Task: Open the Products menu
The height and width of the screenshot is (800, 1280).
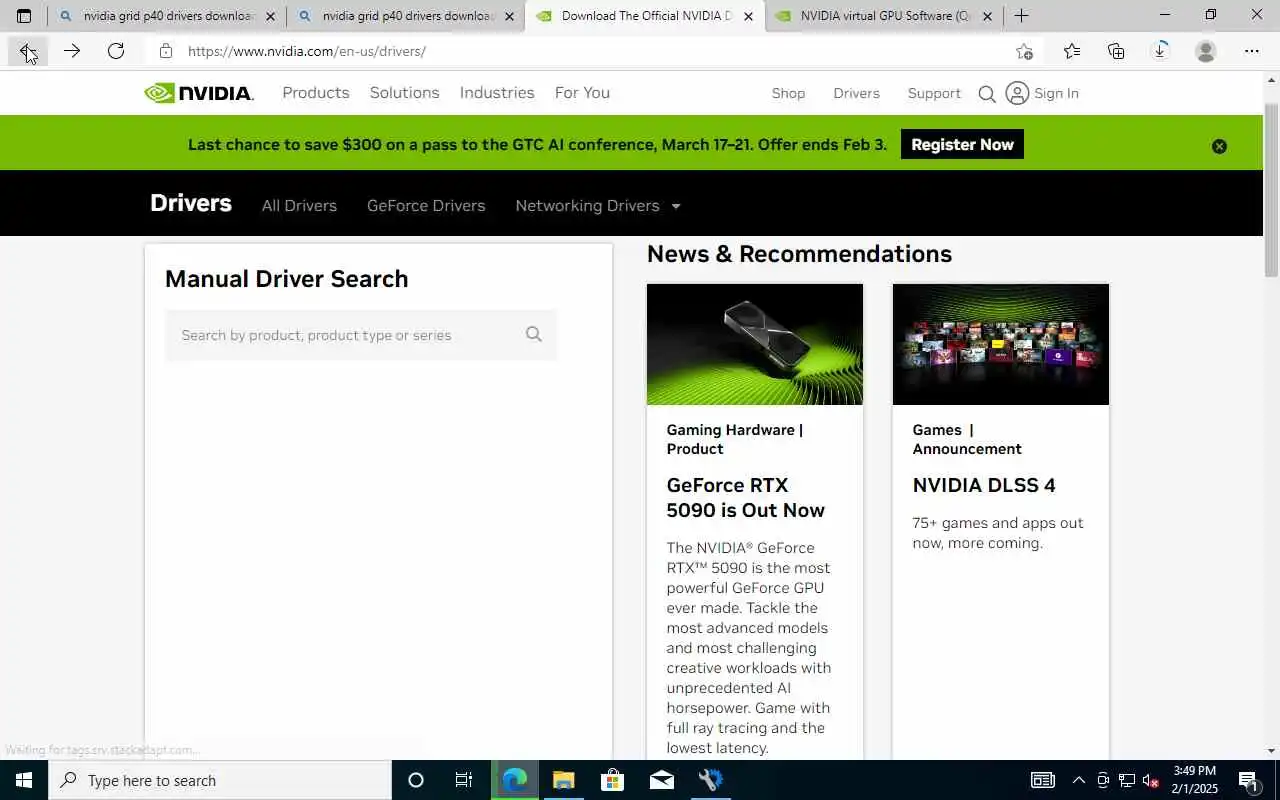Action: 316,92
